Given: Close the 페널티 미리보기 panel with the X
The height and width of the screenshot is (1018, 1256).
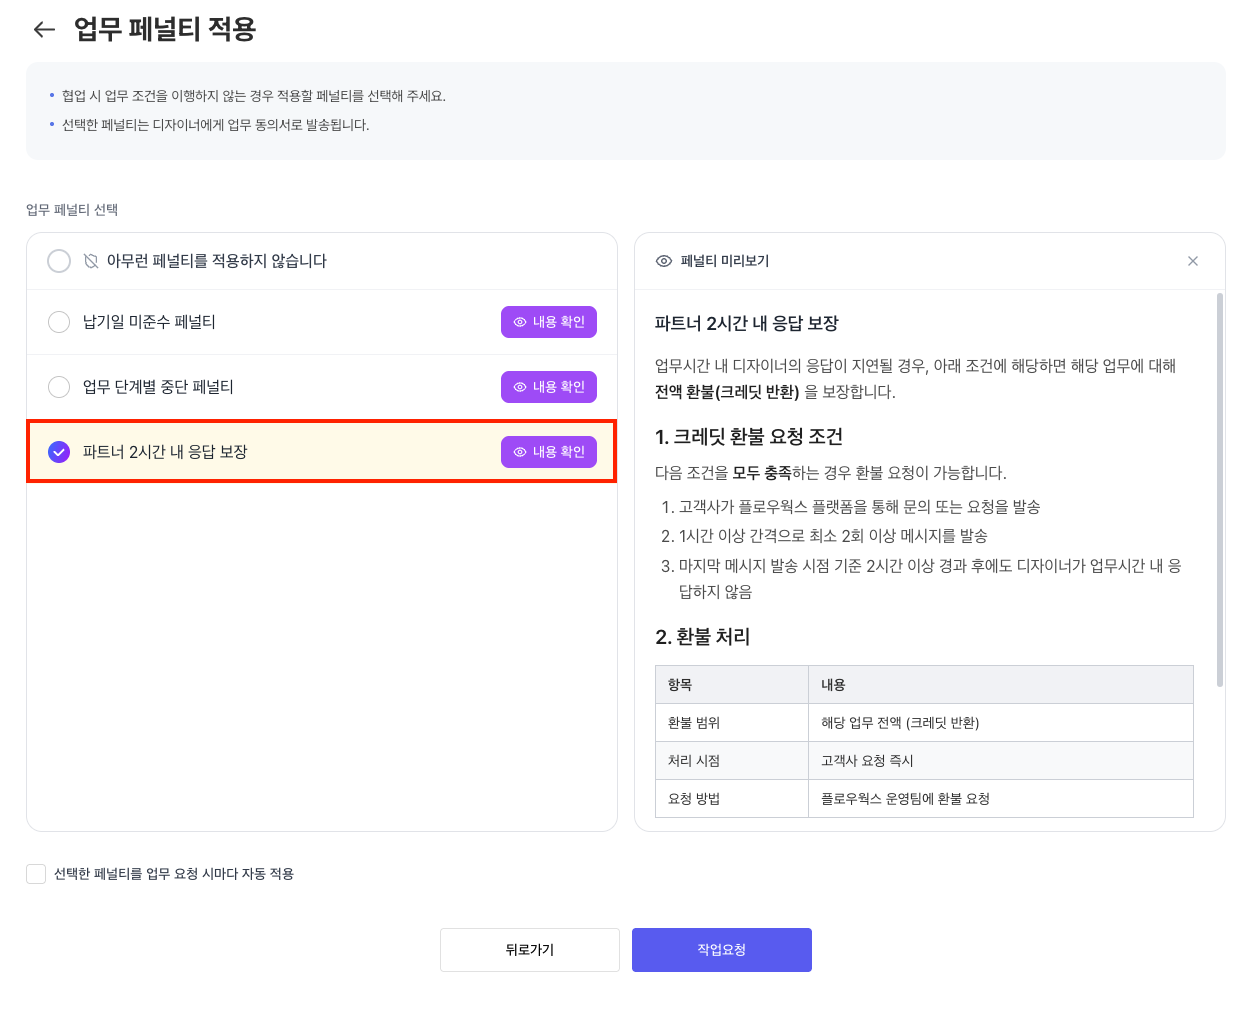Looking at the screenshot, I should (x=1192, y=260).
